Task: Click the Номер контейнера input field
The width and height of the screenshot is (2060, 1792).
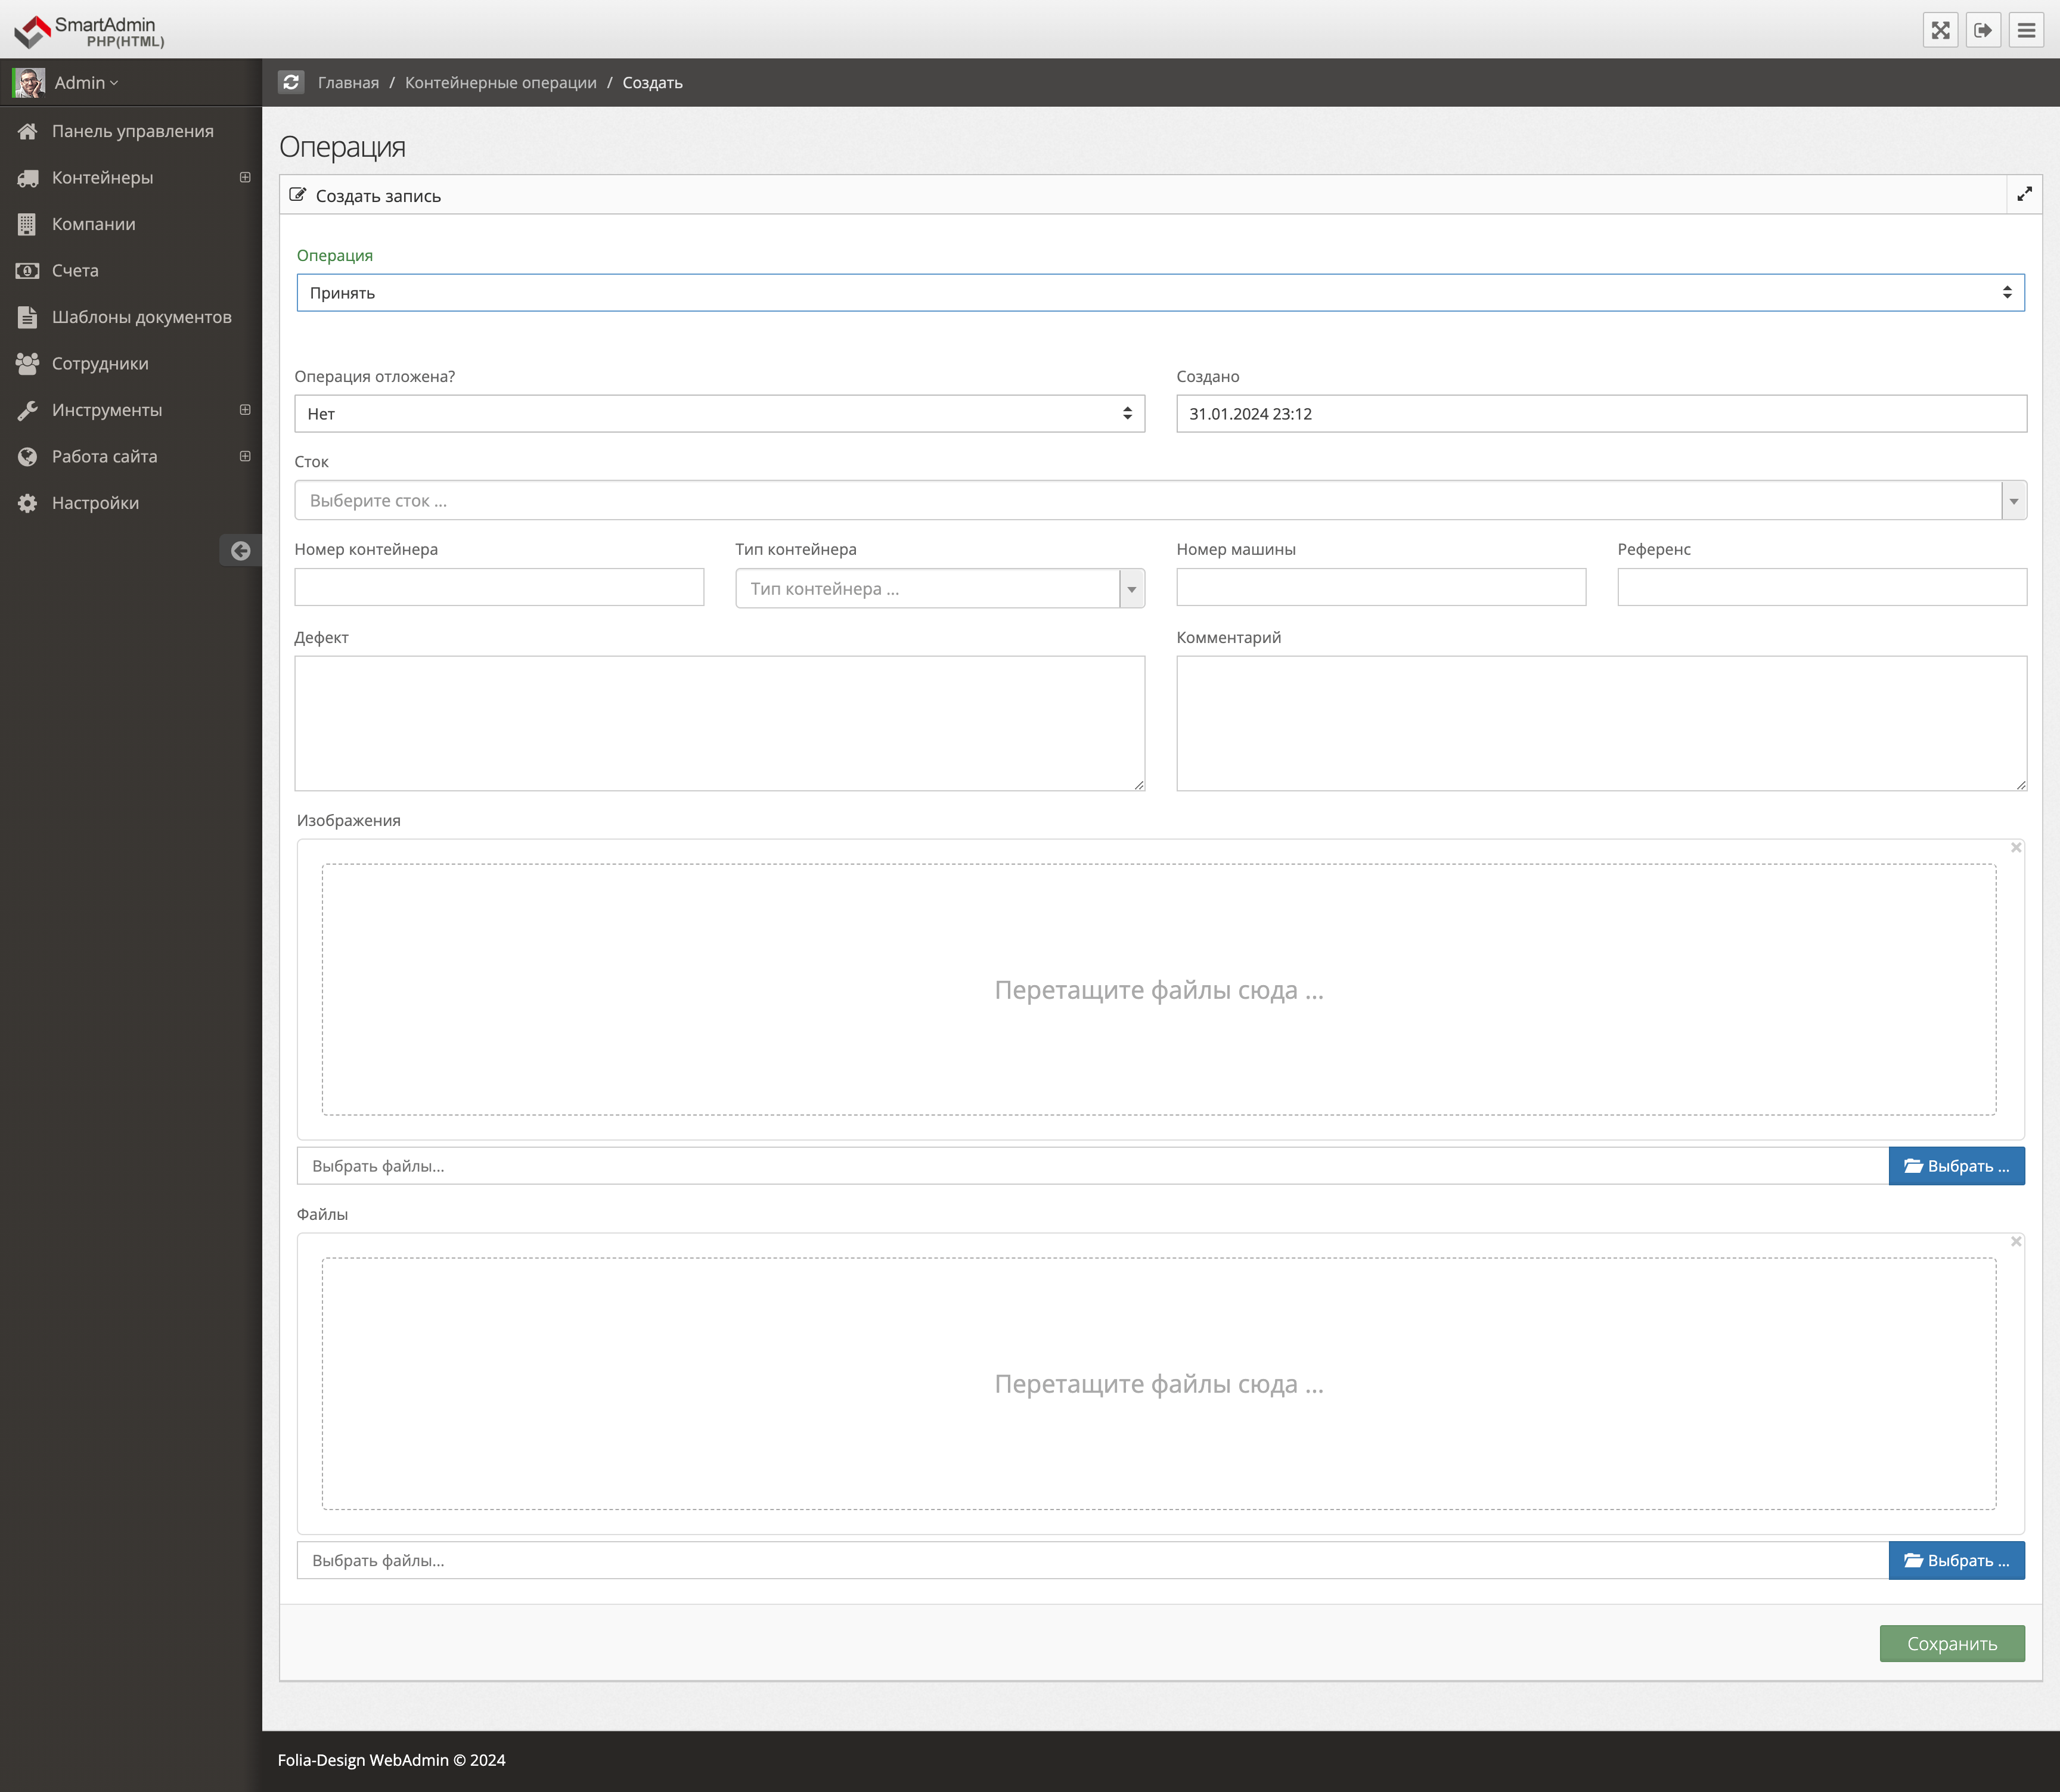Action: (499, 588)
